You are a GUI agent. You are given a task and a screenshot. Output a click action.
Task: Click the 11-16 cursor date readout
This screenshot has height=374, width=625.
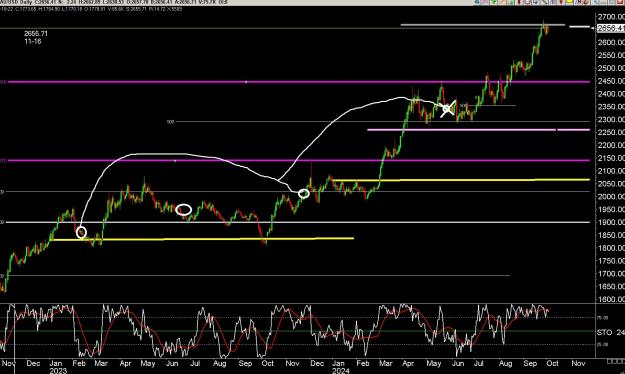[x=33, y=41]
